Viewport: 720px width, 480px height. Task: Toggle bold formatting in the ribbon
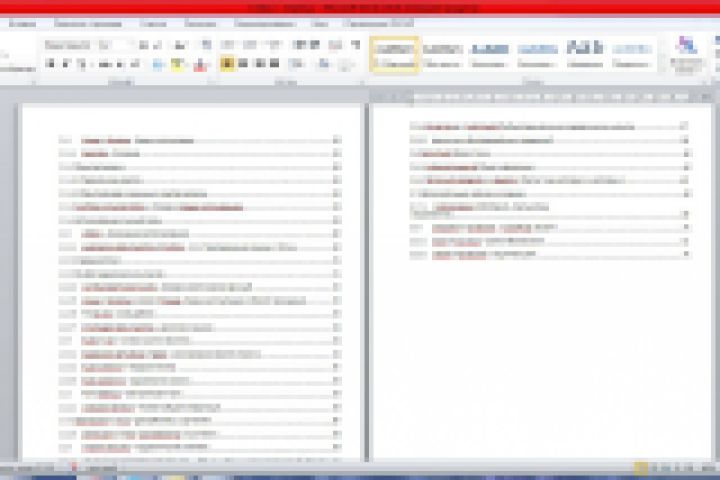[x=50, y=64]
